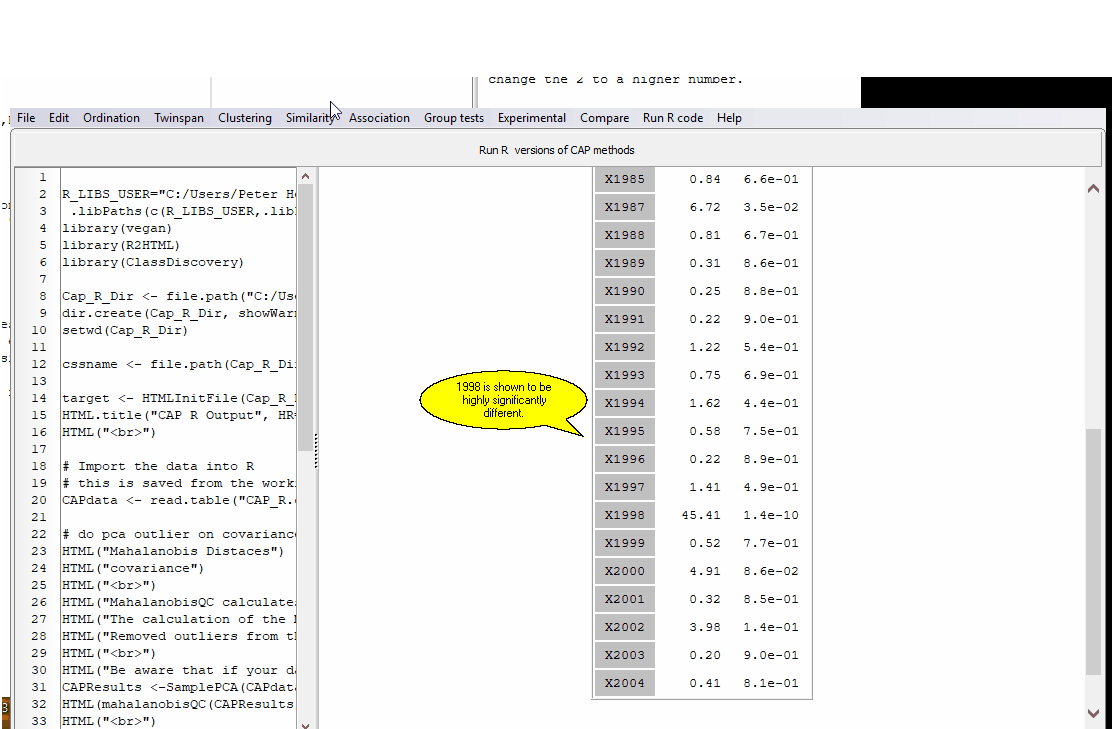Open the Ordination menu
This screenshot has width=1112, height=729.
(x=111, y=118)
